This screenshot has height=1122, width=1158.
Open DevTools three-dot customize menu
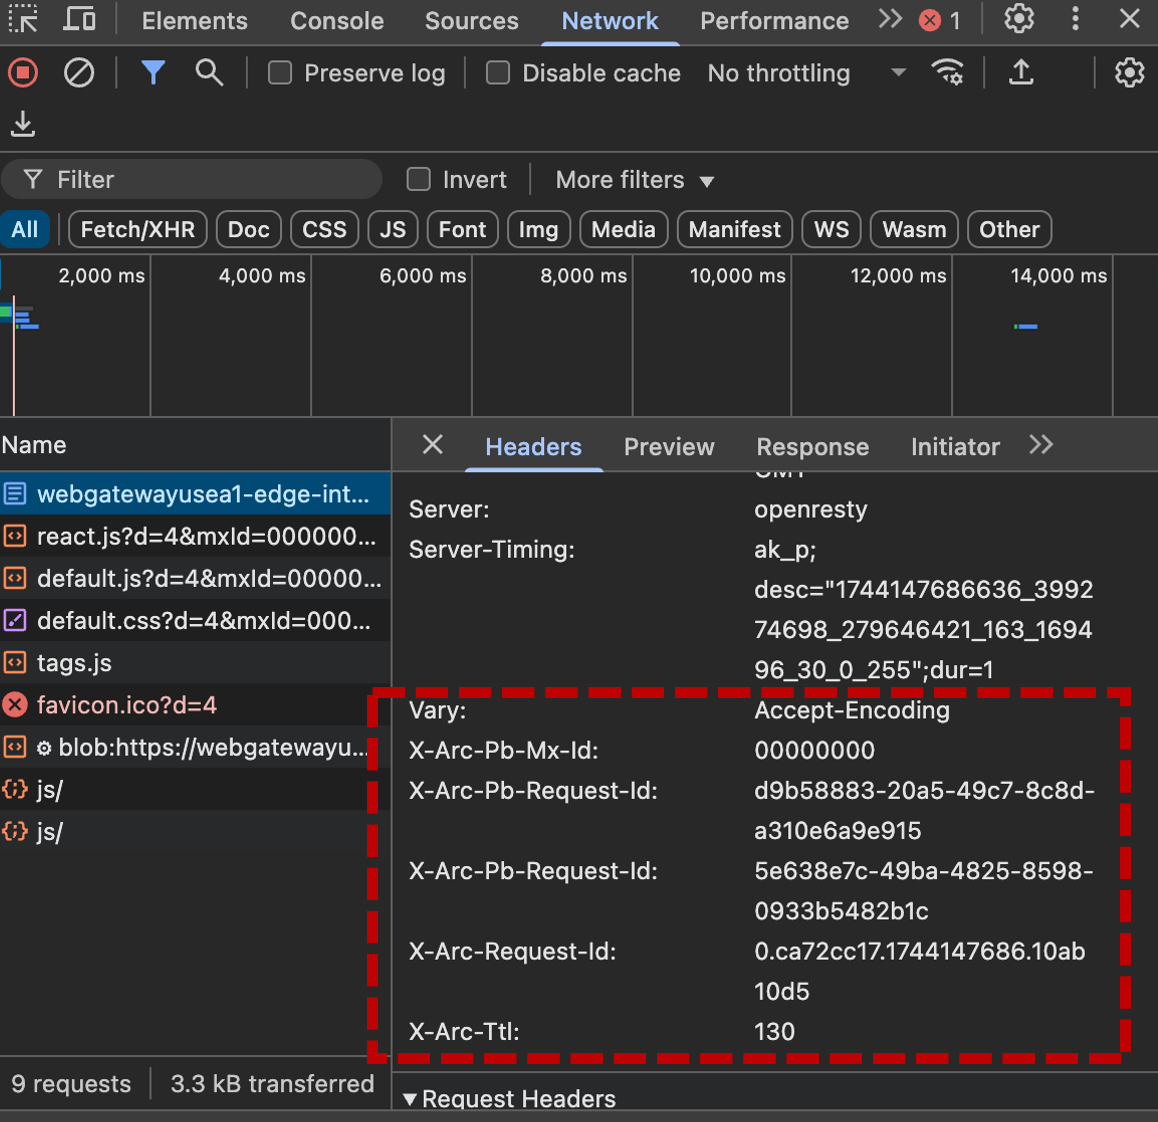coord(1075,19)
